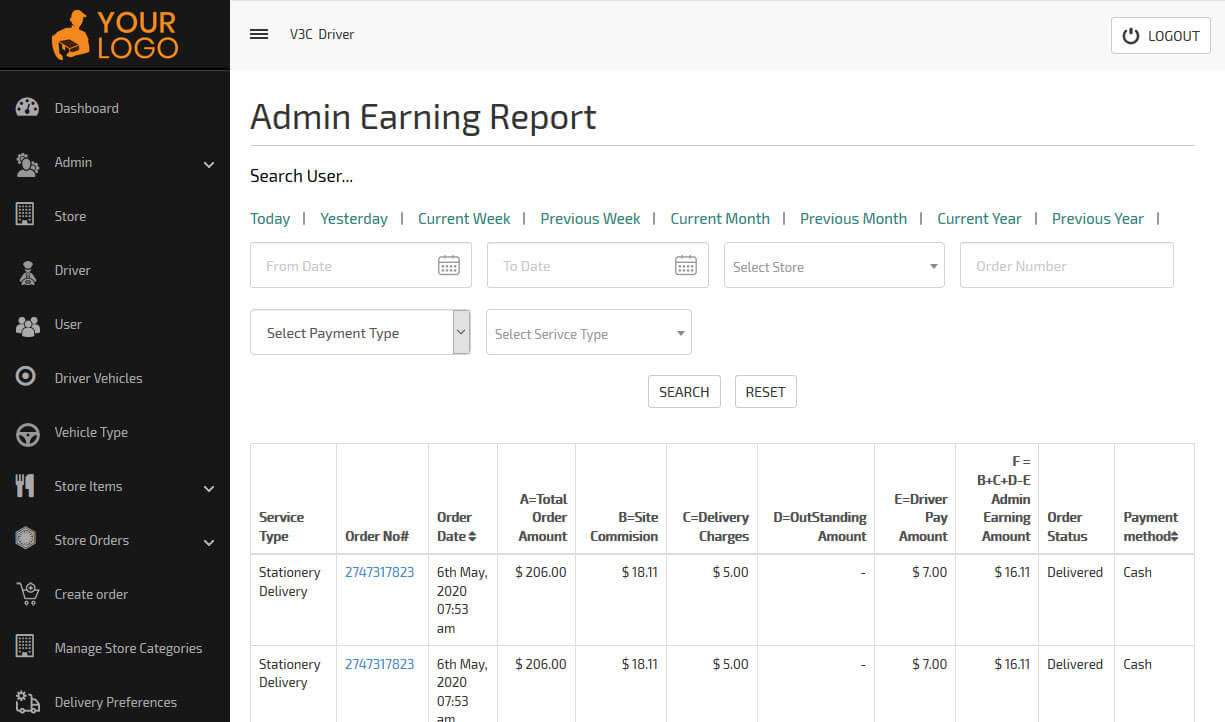Open calendar picker in From Date field
The height and width of the screenshot is (722, 1225).
(x=449, y=266)
